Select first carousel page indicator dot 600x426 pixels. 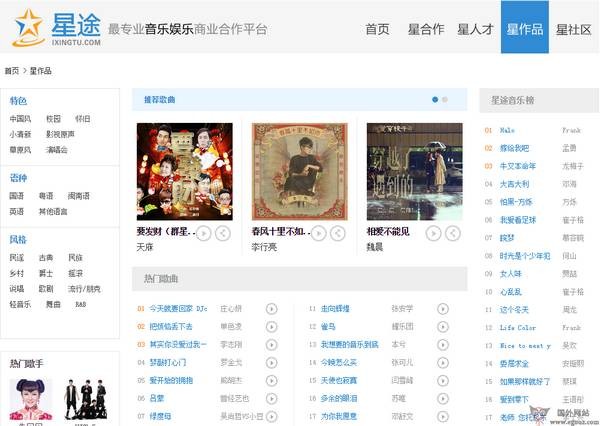(x=435, y=100)
